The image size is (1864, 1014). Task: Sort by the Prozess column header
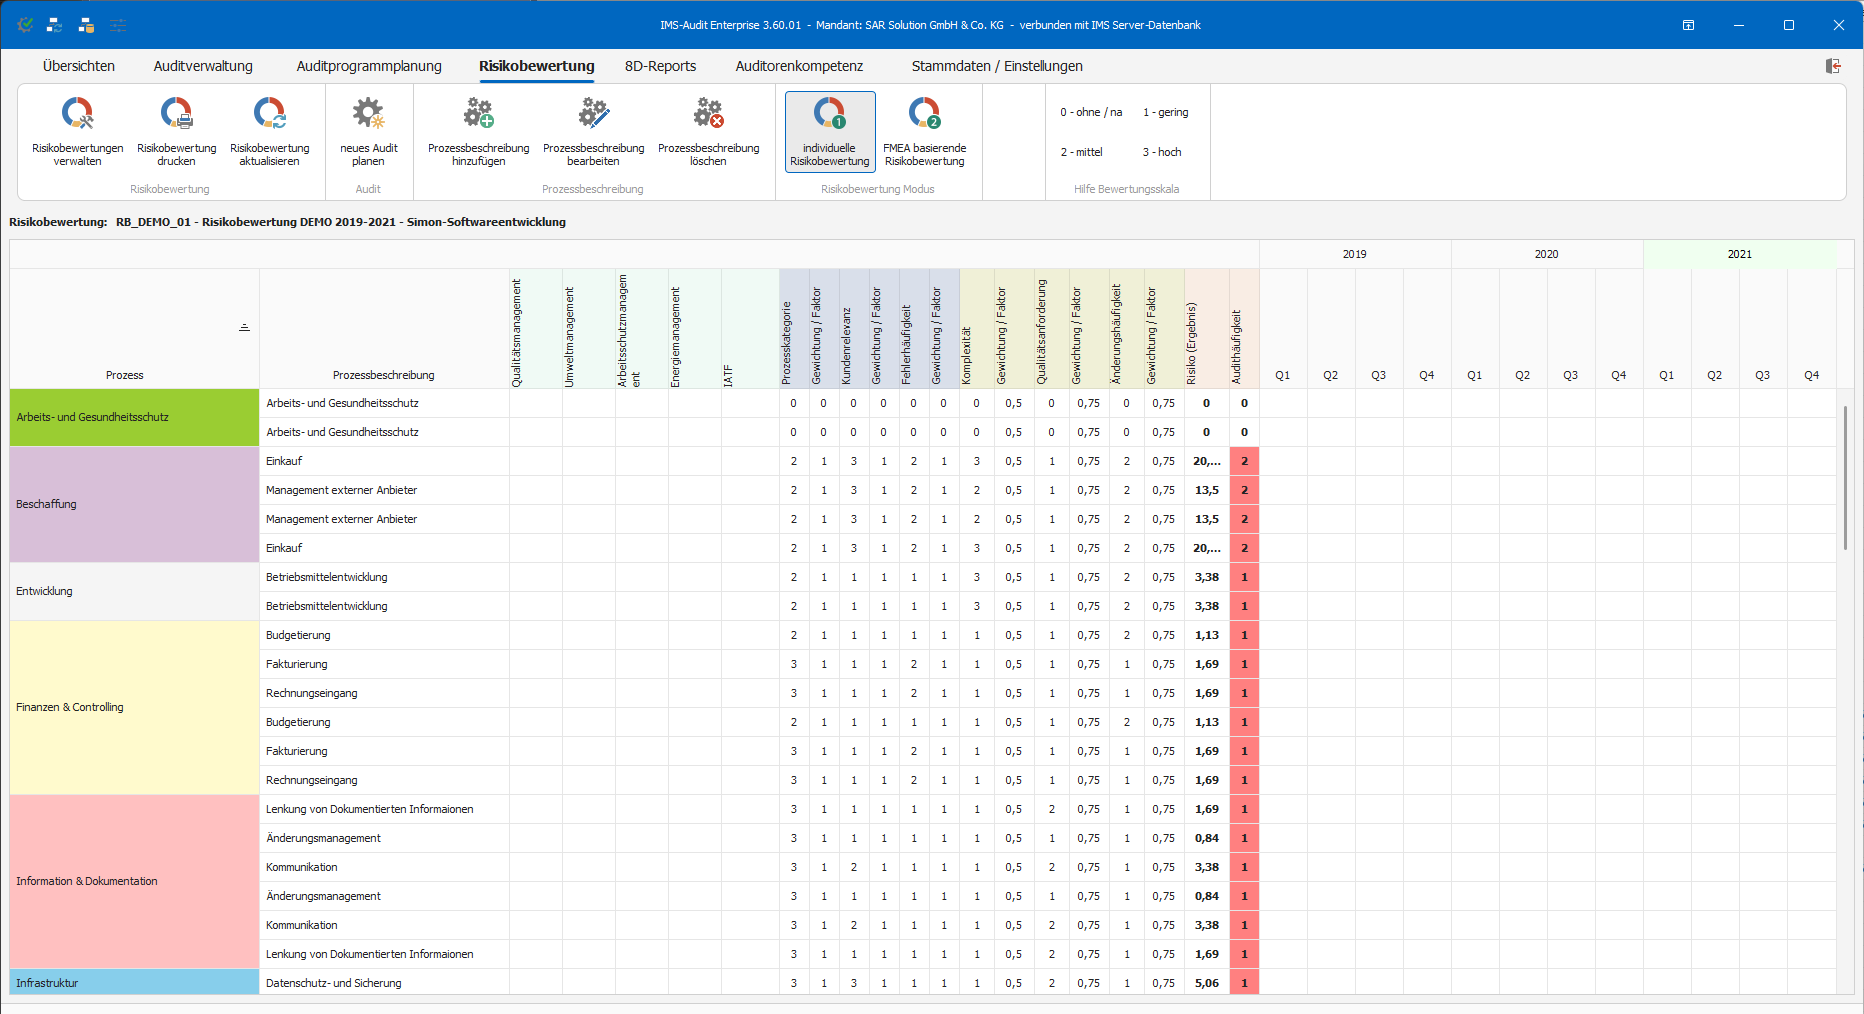point(134,329)
